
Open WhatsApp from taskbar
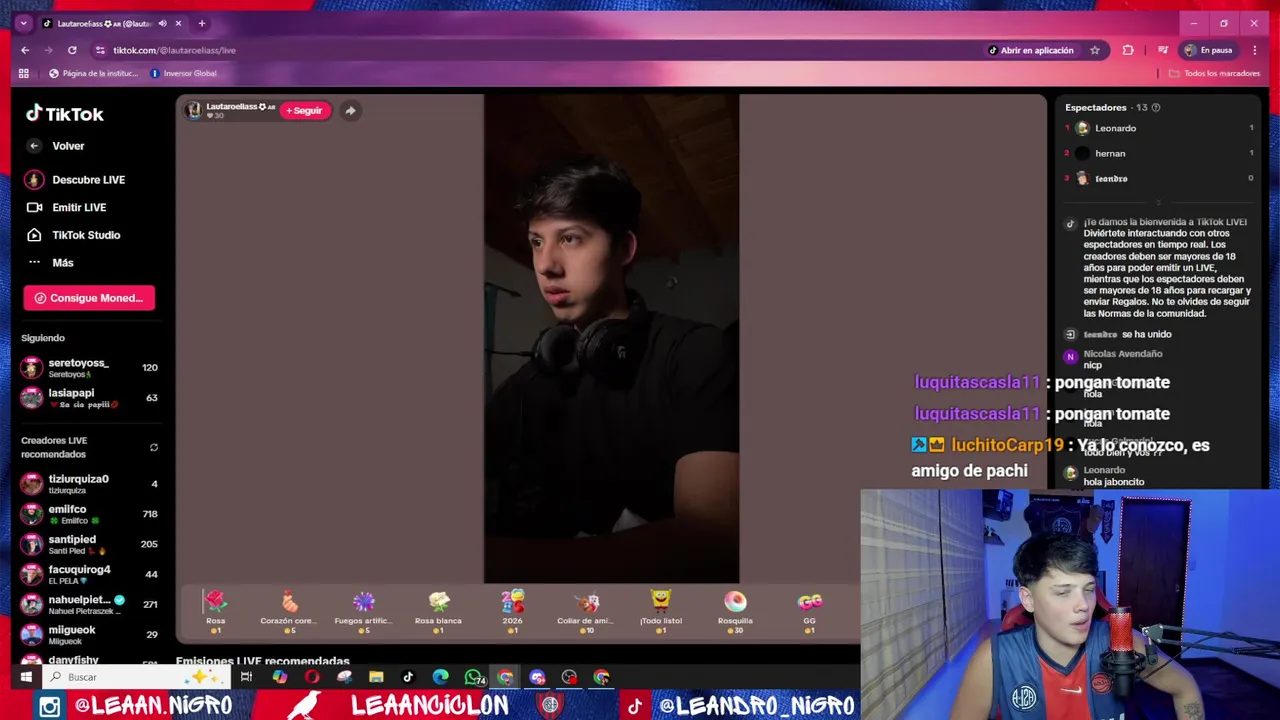(474, 677)
